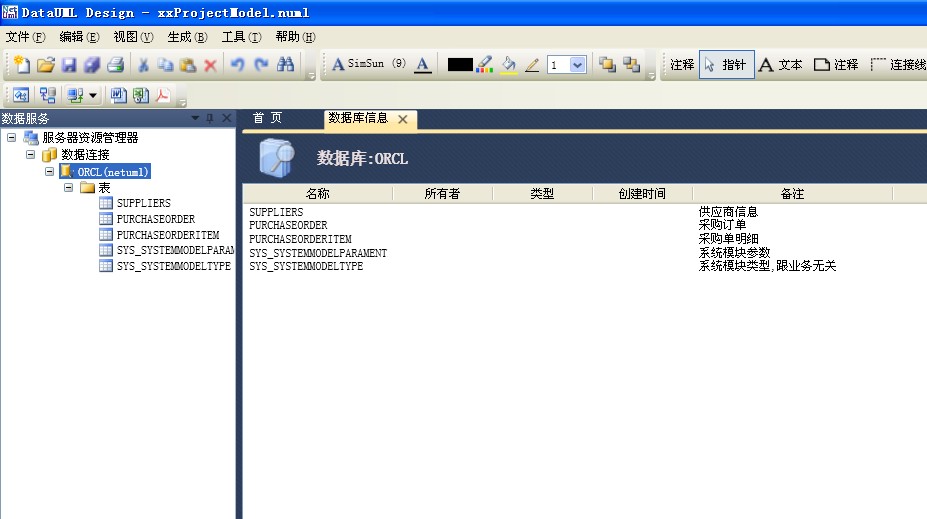This screenshot has height=519, width=927.
Task: Collapse 服务器资源管理器 tree node
Action: (11, 138)
